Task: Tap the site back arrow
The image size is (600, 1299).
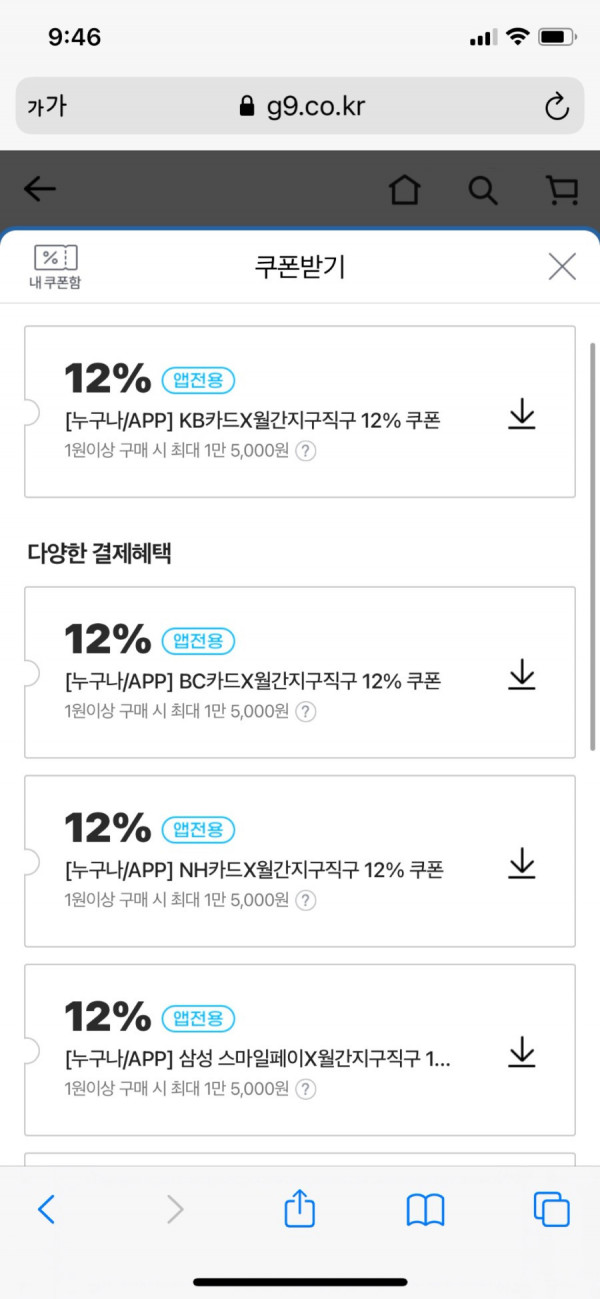Action: click(x=40, y=189)
